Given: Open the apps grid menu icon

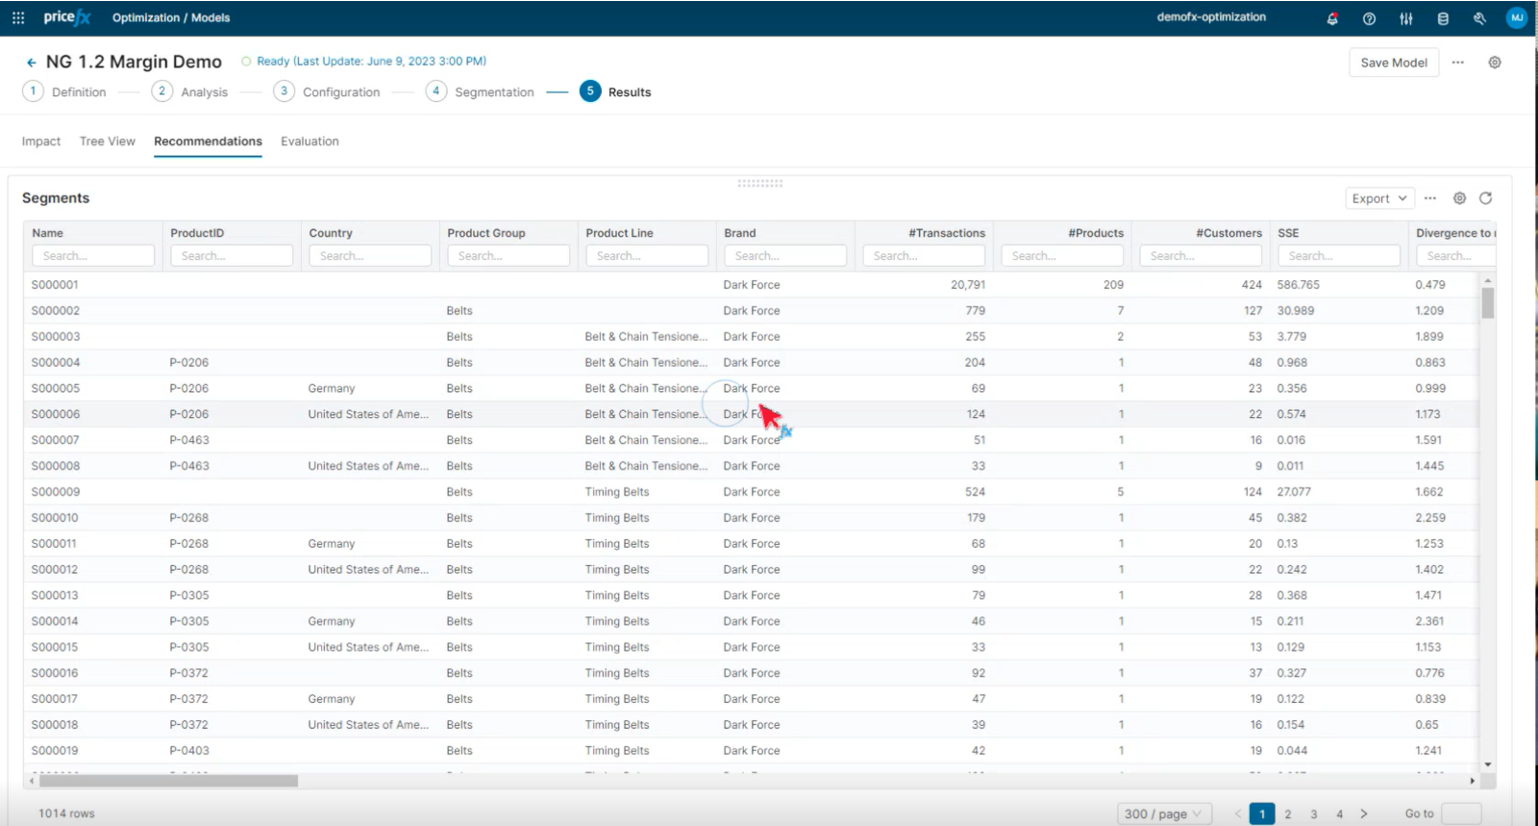Looking at the screenshot, I should click(x=18, y=18).
